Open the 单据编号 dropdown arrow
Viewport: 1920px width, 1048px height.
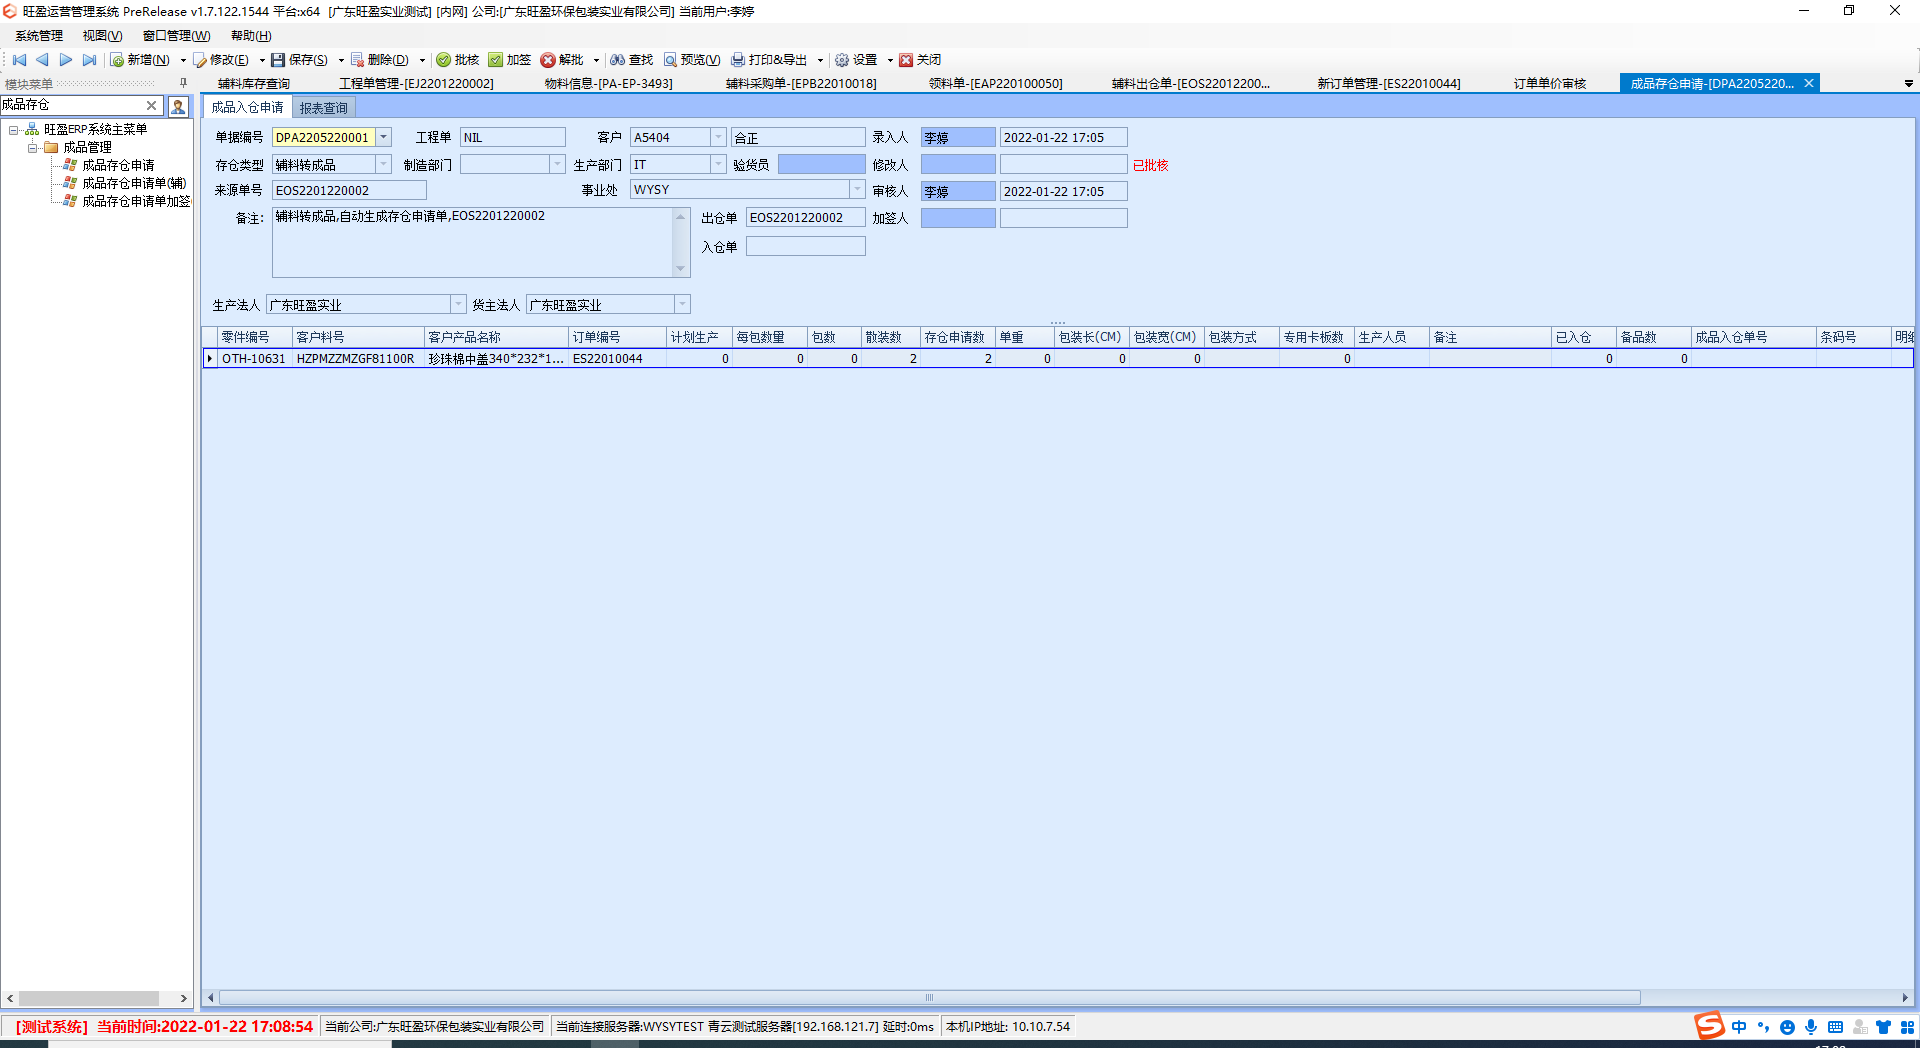(383, 137)
